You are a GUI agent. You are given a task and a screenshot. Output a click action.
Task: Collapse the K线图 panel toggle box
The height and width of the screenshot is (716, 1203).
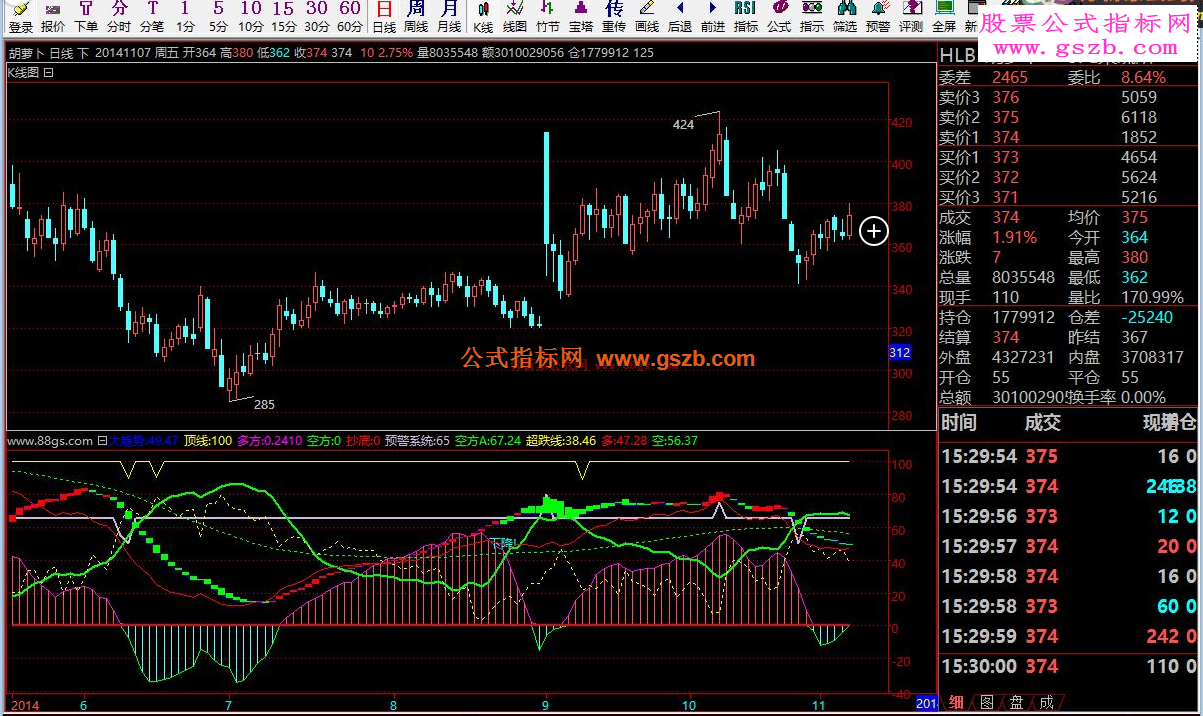click(x=48, y=72)
